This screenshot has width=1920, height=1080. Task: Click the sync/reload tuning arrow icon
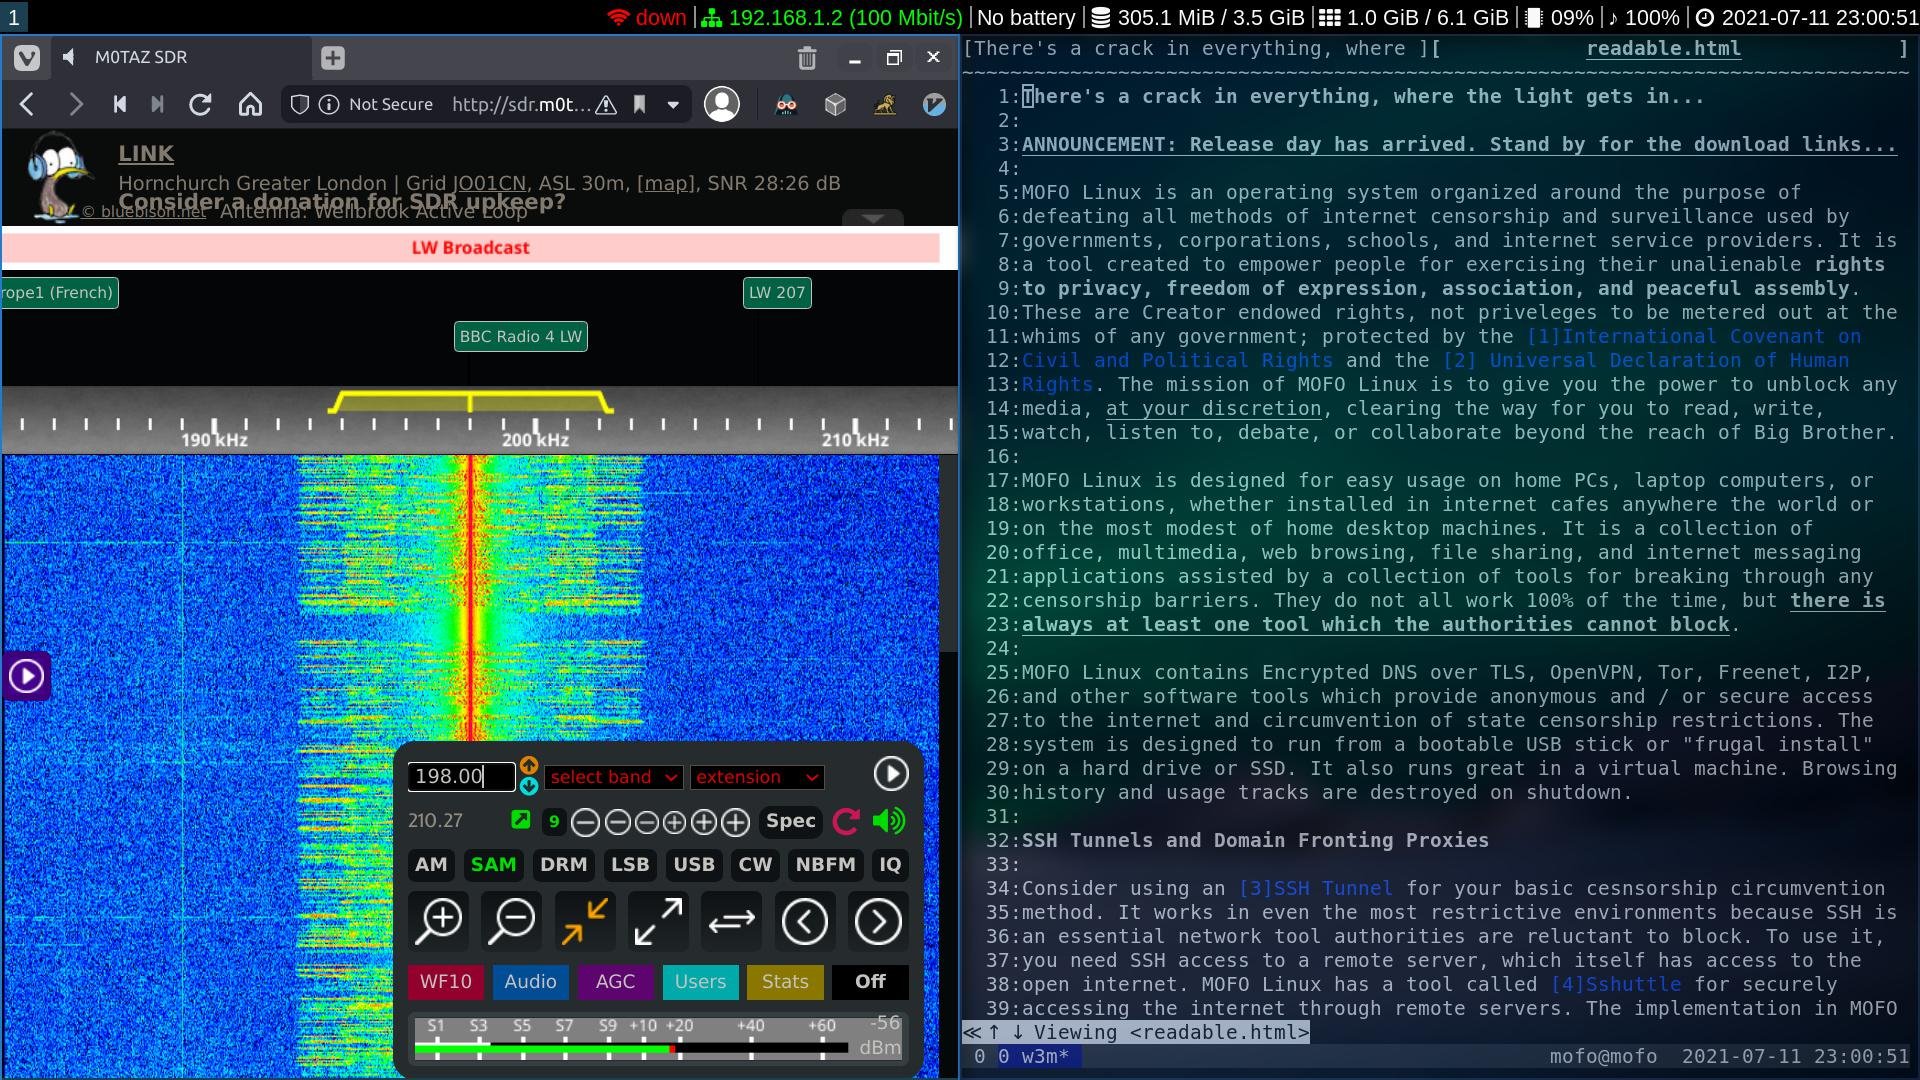click(x=847, y=820)
